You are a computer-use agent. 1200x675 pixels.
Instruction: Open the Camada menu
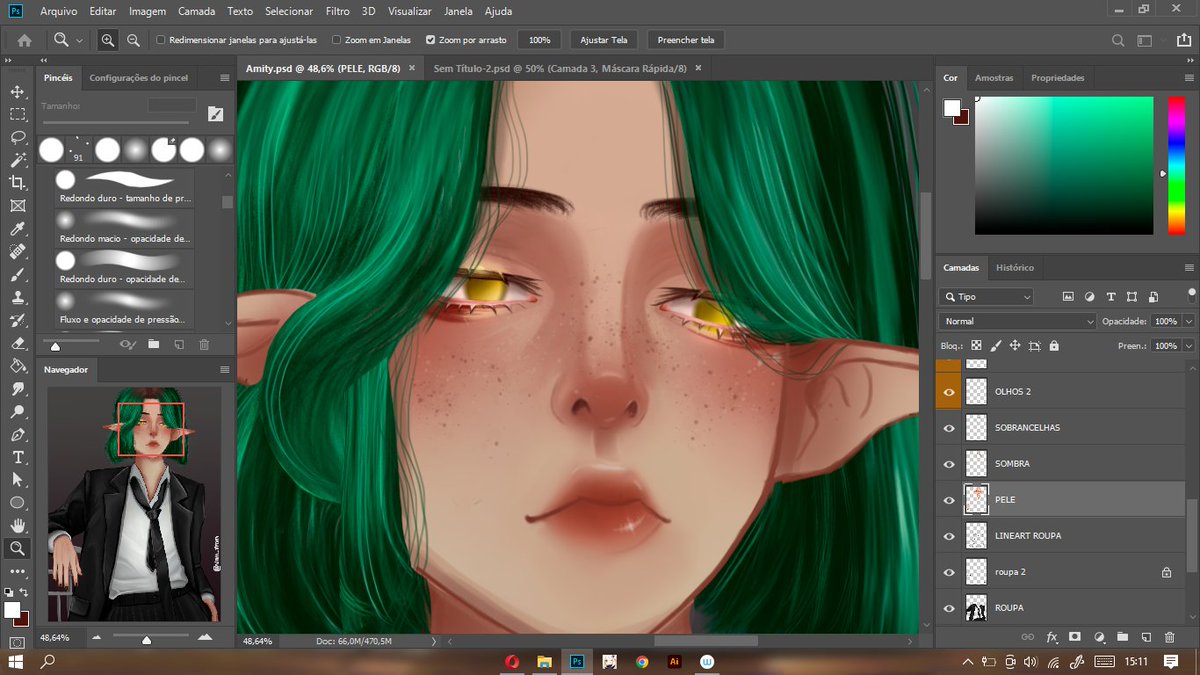point(196,11)
